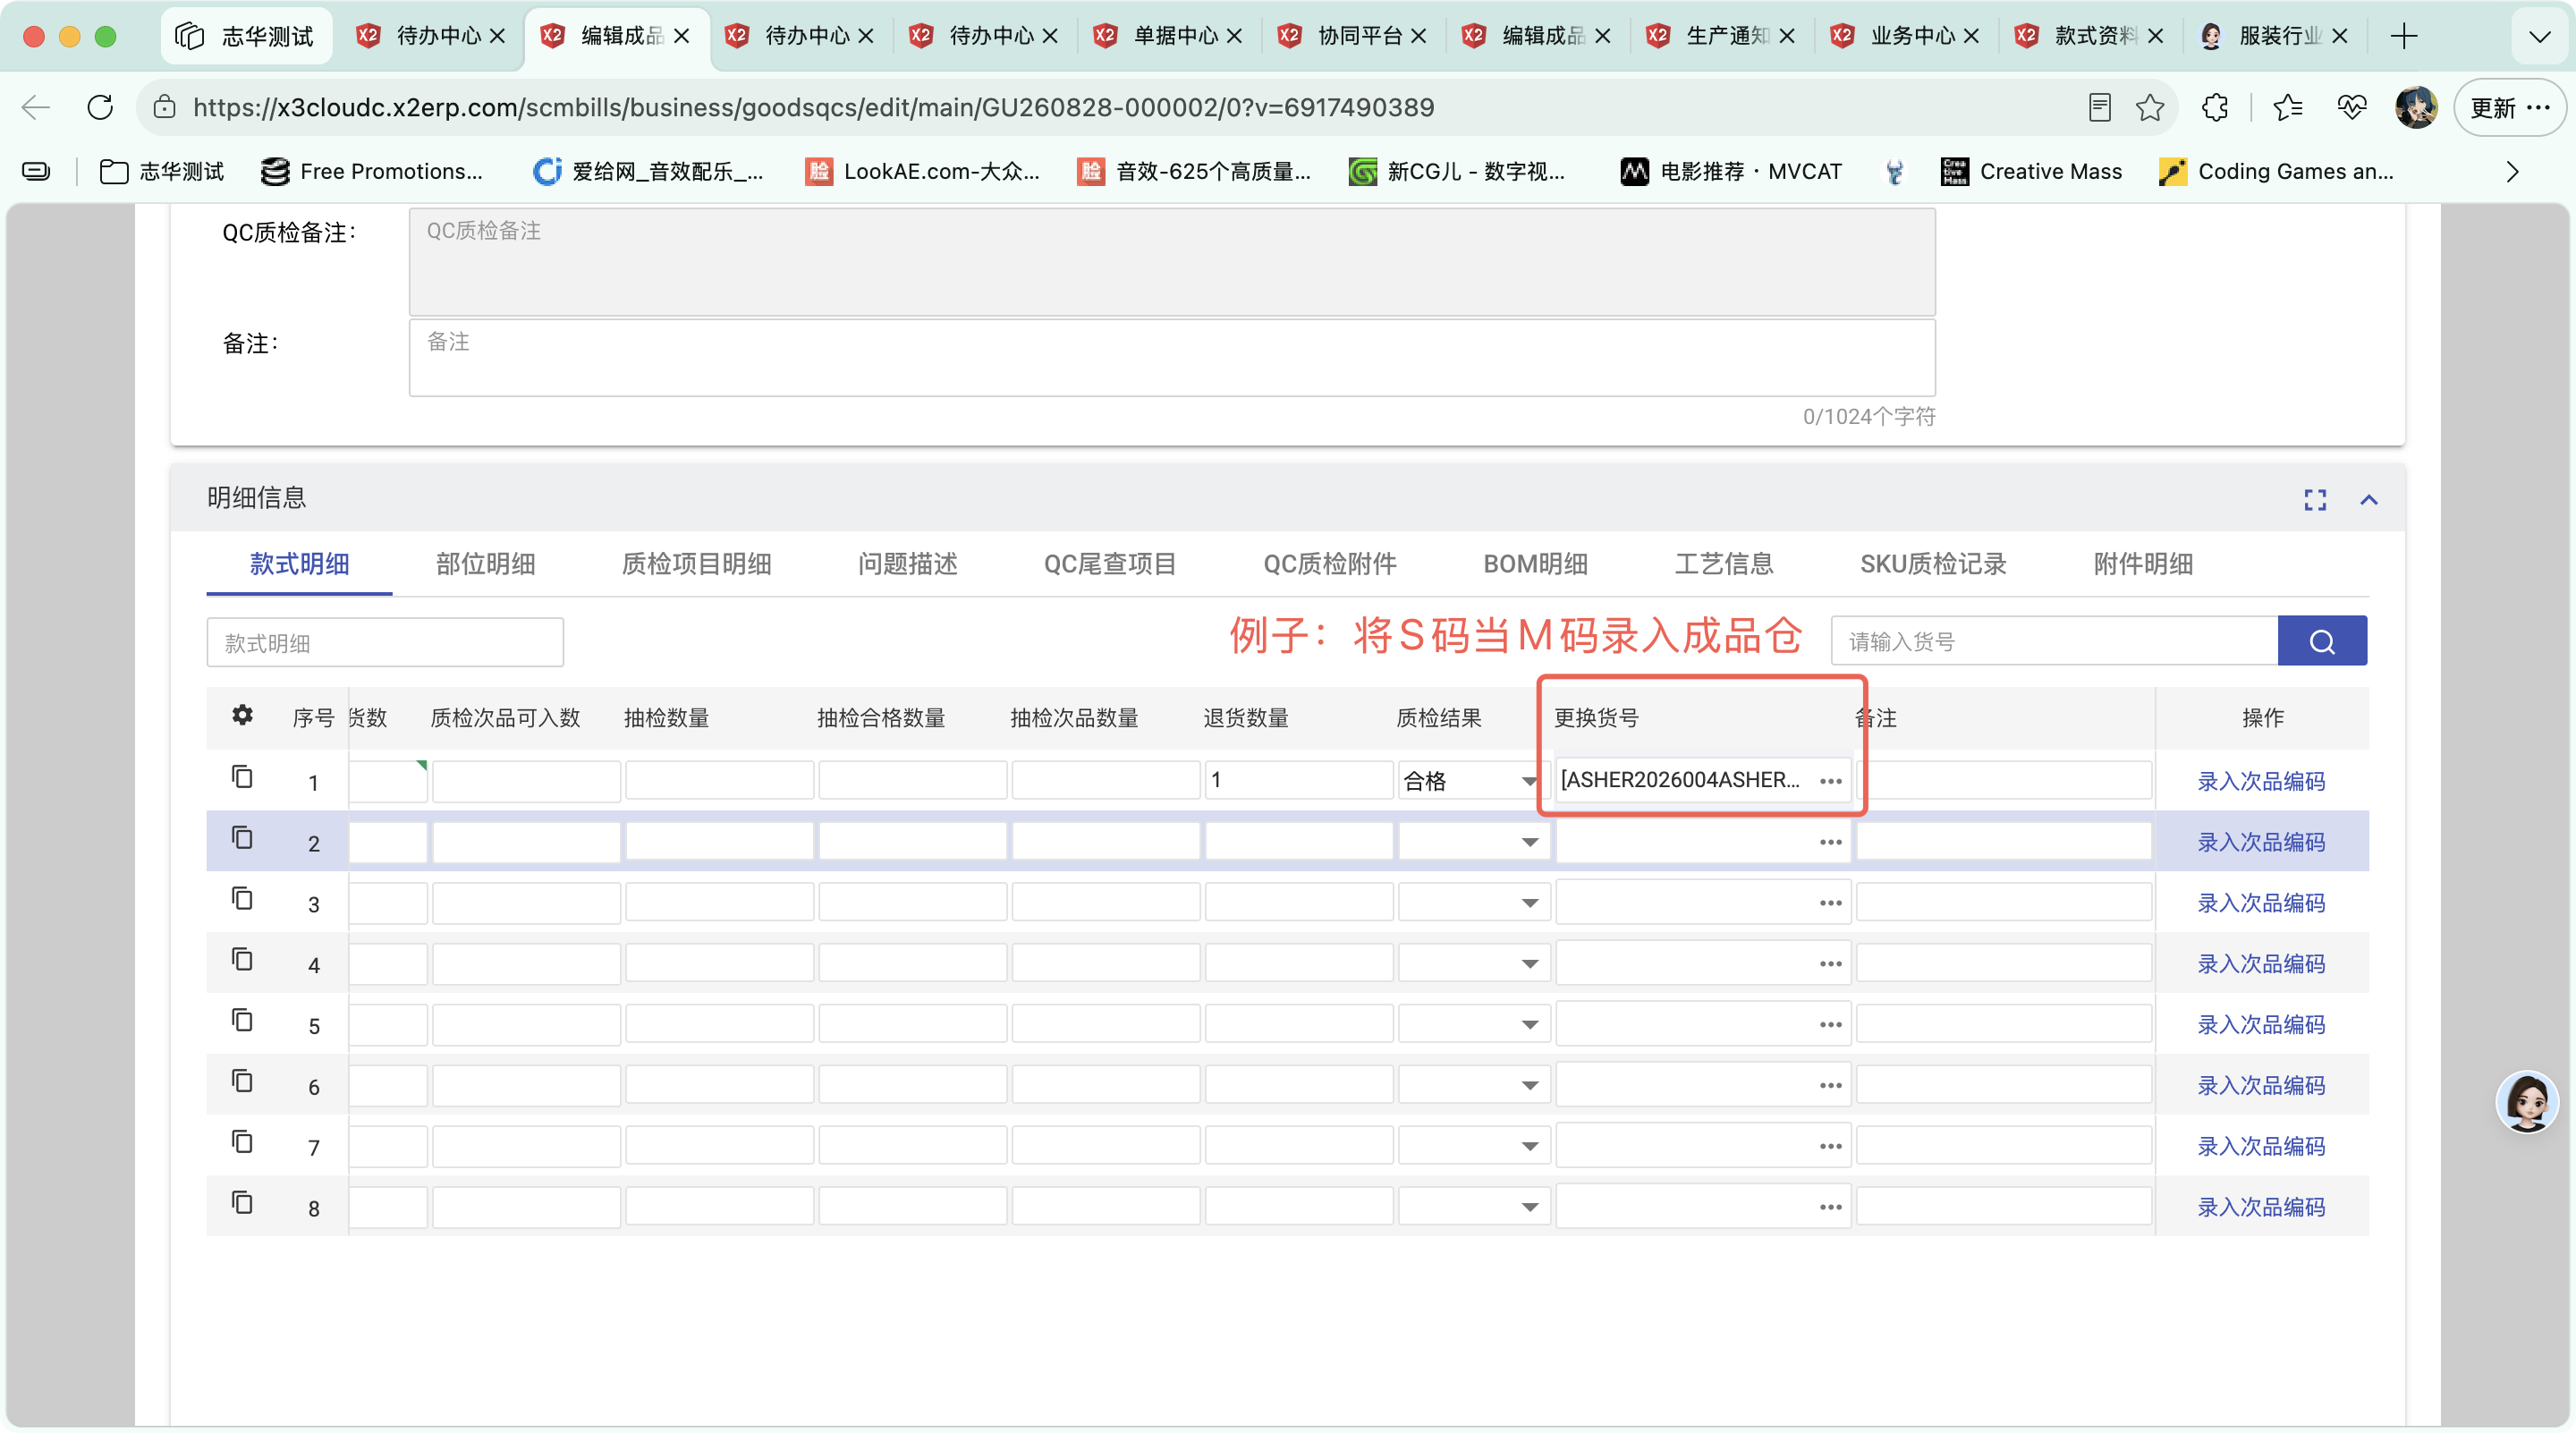The width and height of the screenshot is (2576, 1433).
Task: Copy row 3 using its copy icon
Action: (x=242, y=899)
